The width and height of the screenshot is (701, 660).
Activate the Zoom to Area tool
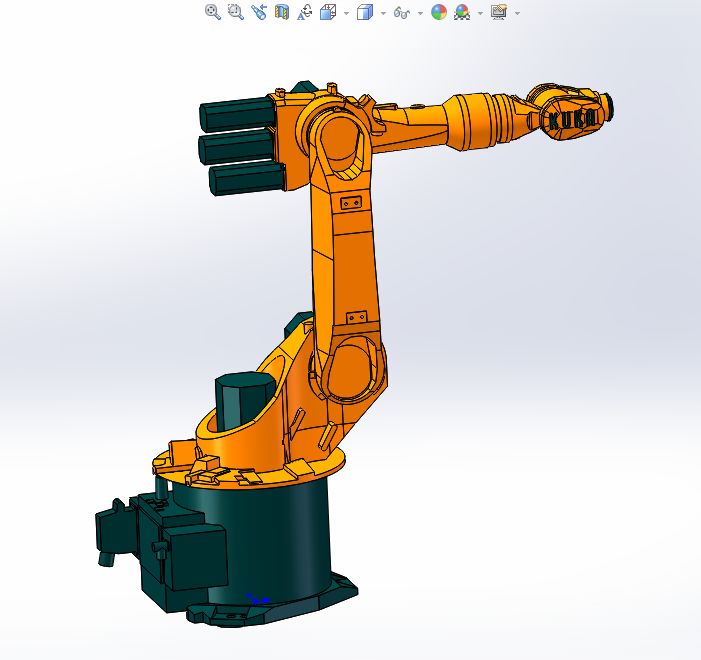click(236, 12)
